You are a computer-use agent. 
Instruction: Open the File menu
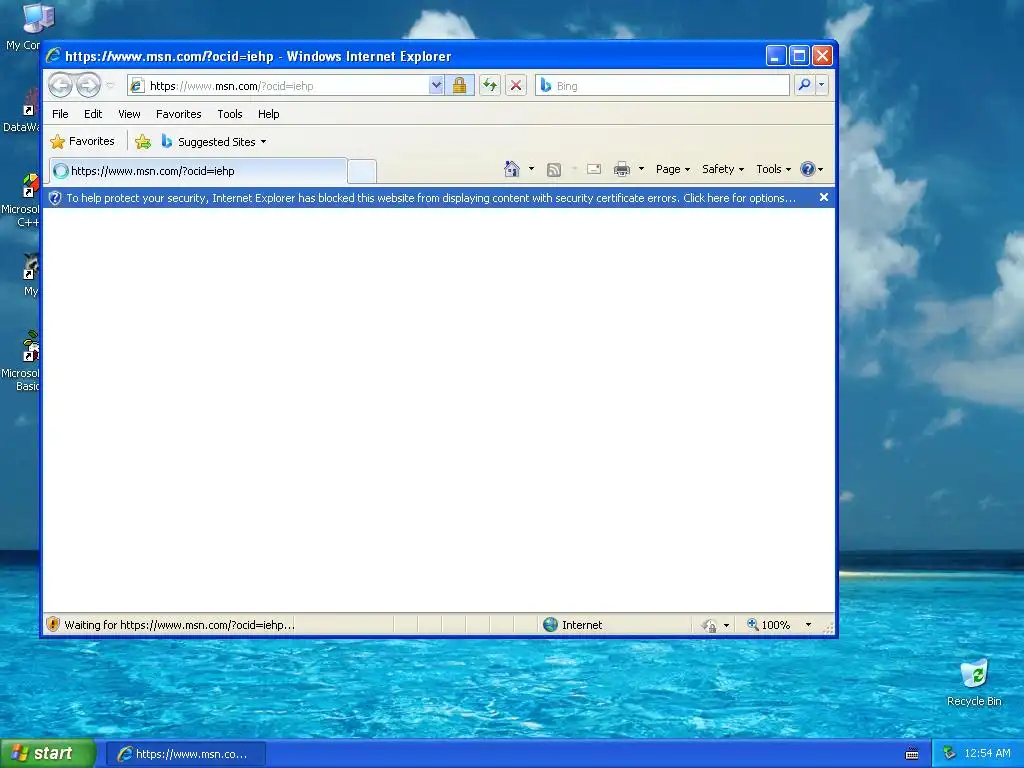pyautogui.click(x=60, y=114)
